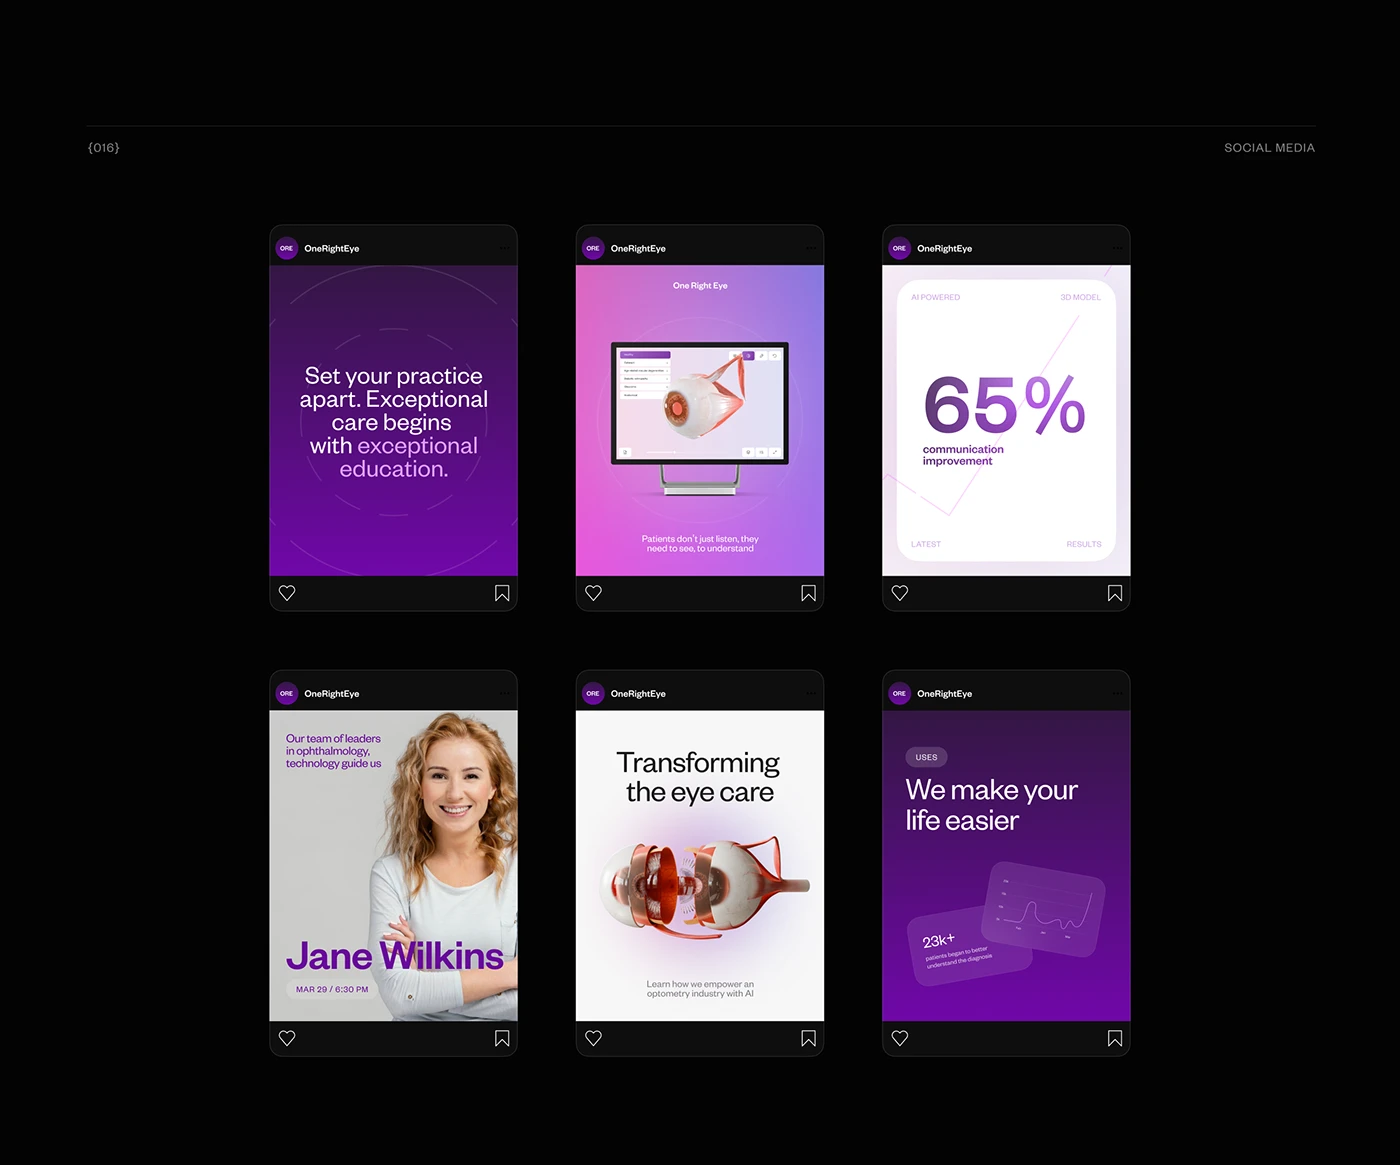
Task: Bookmark the "Set your practice apart" post
Action: (x=502, y=593)
